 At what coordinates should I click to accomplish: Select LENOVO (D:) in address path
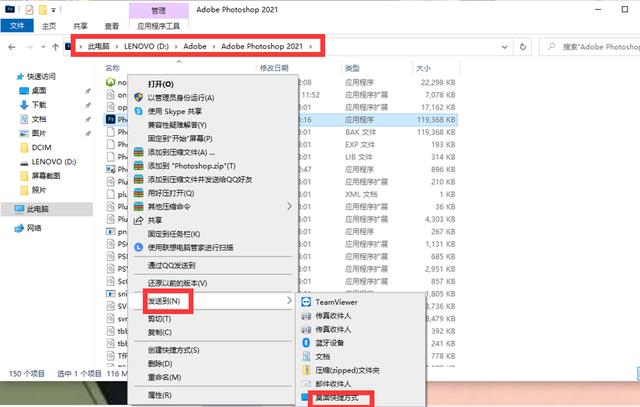pyautogui.click(x=146, y=47)
